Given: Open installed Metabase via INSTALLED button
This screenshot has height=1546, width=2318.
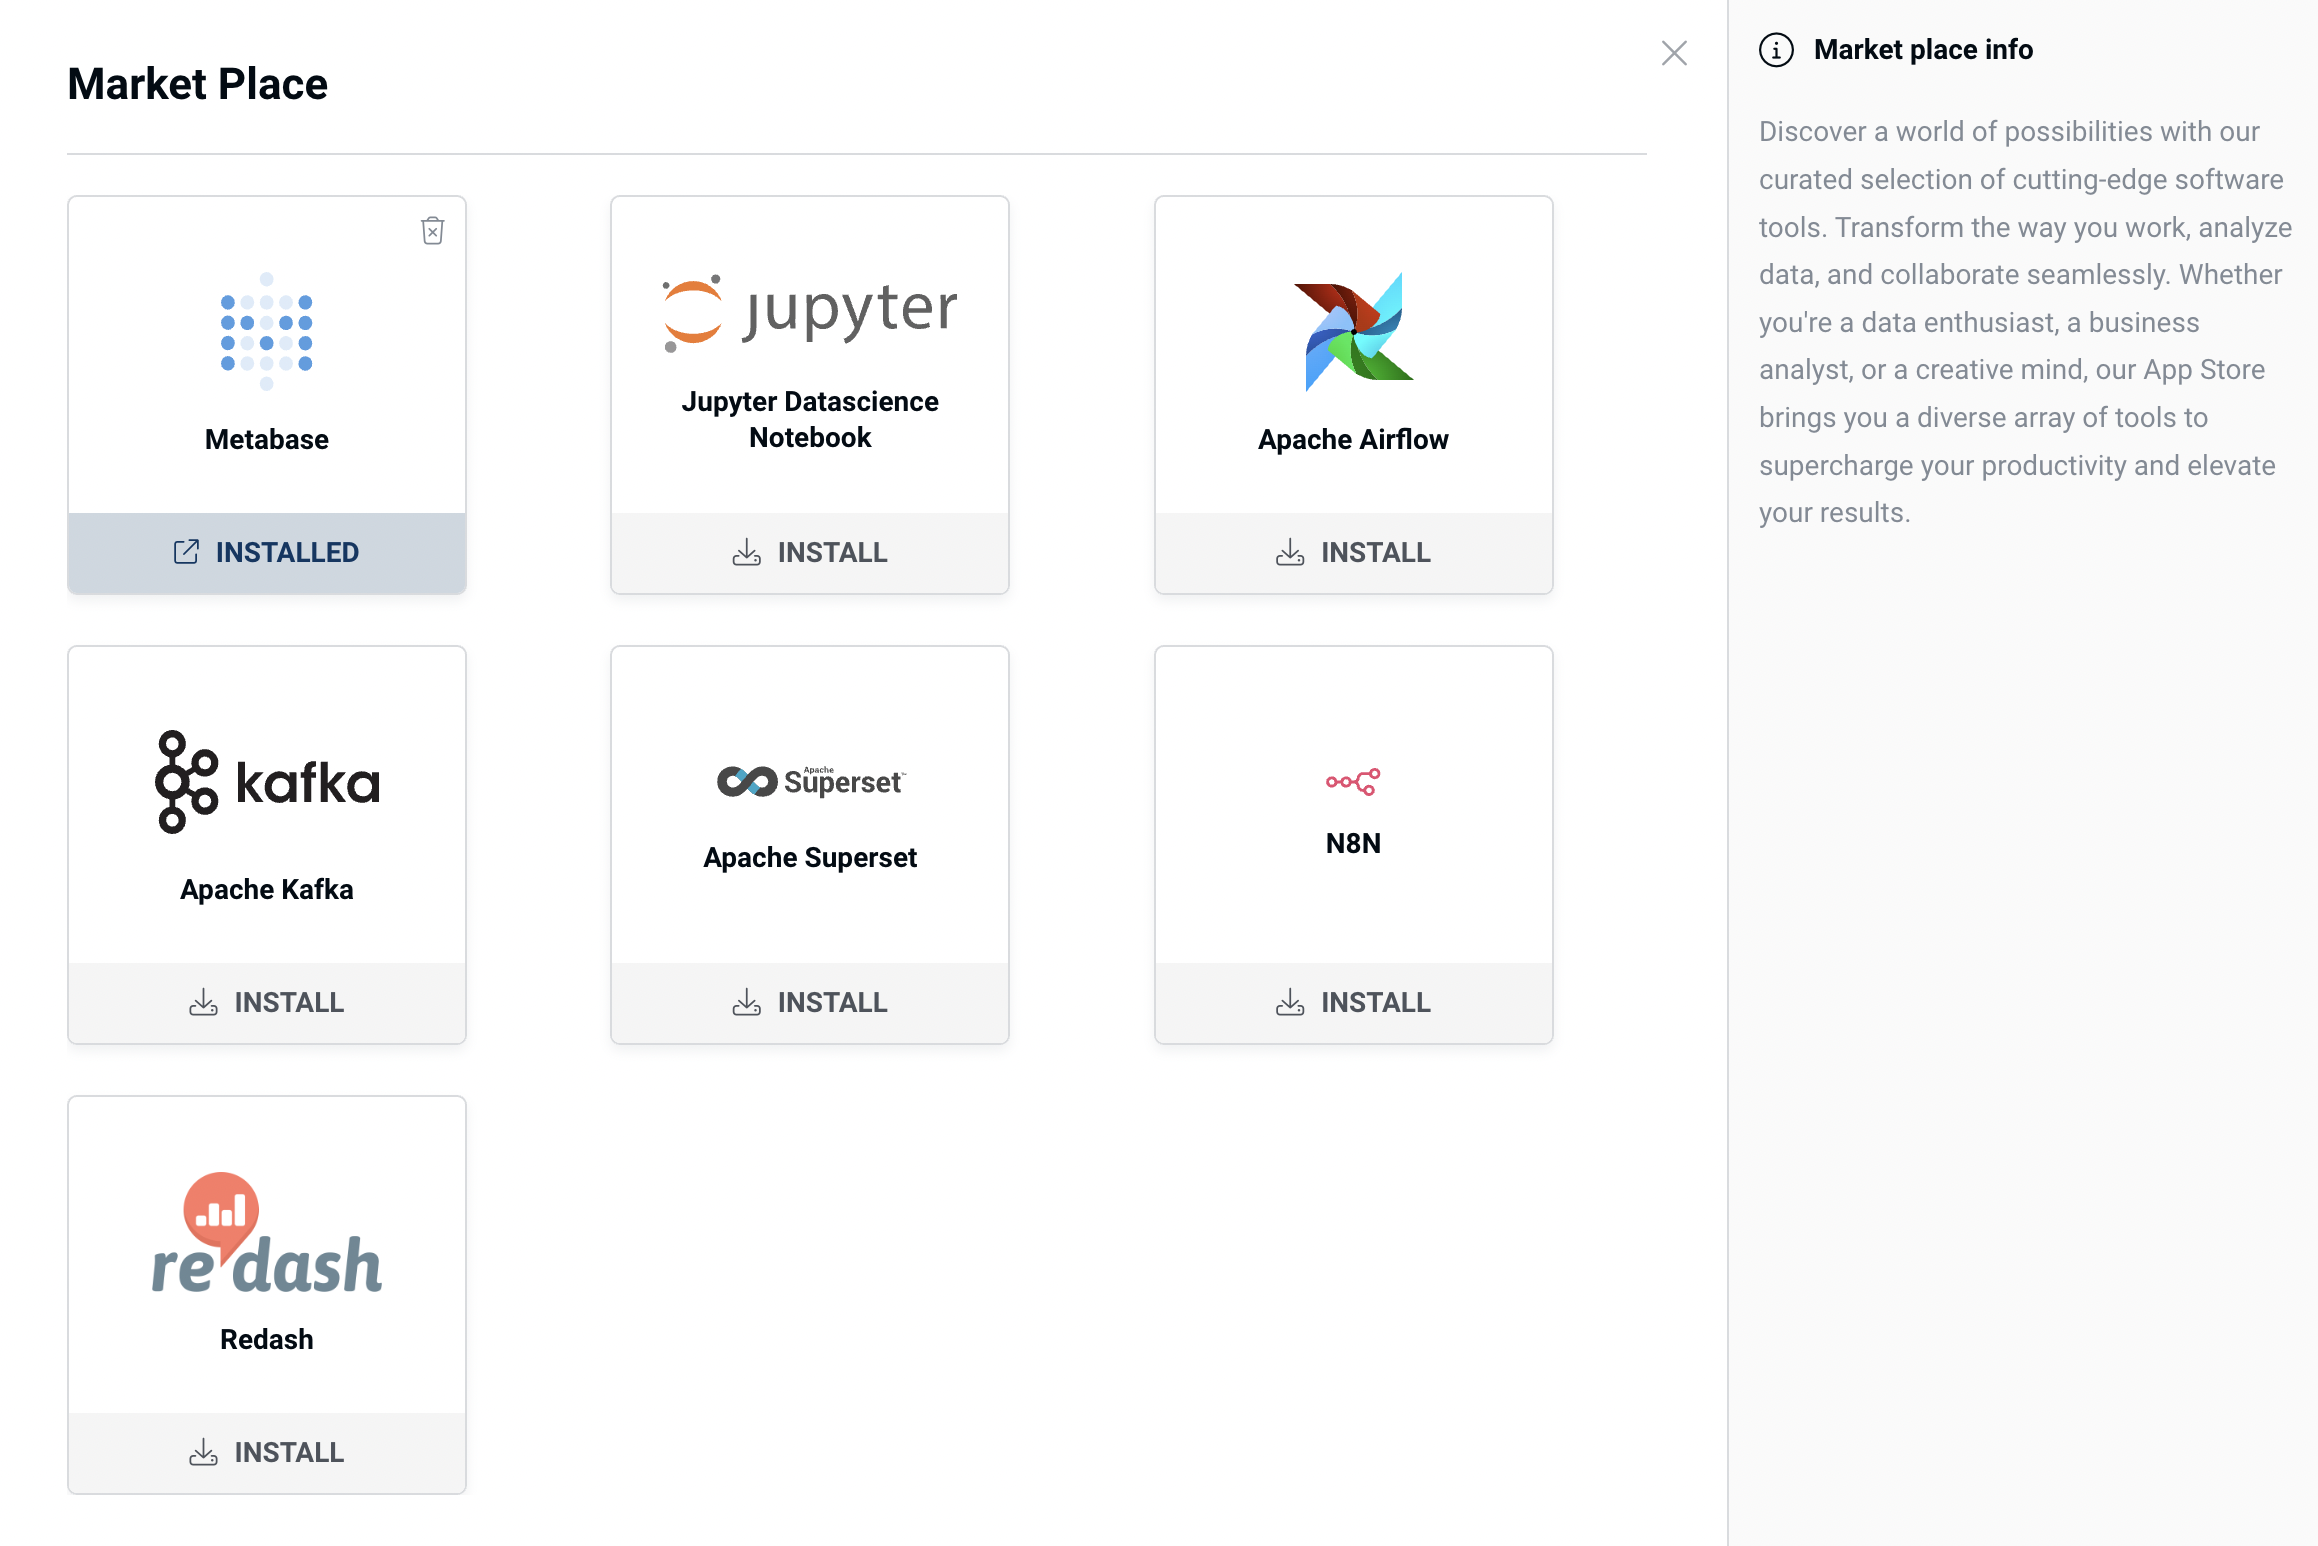Looking at the screenshot, I should coord(267,553).
